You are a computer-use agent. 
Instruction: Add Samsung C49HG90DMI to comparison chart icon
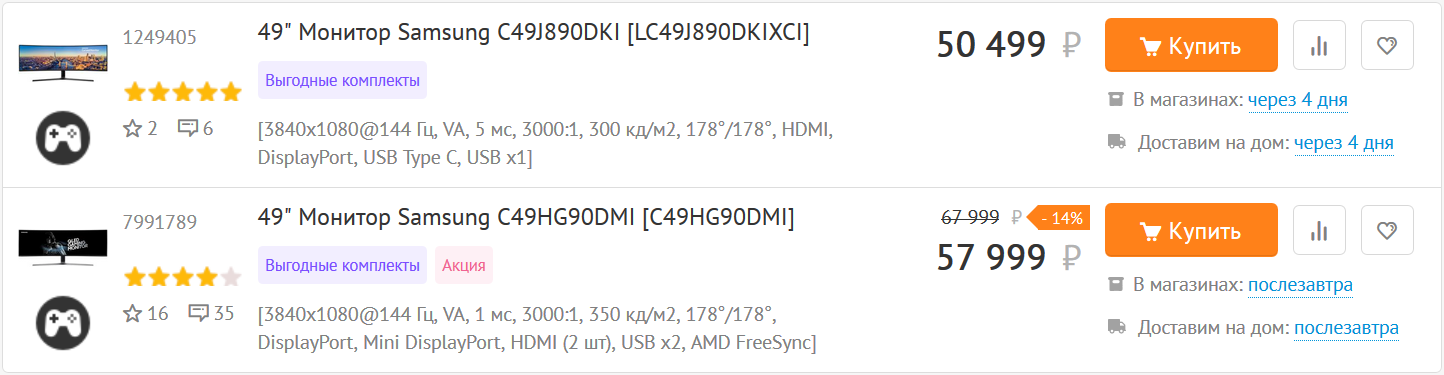click(1319, 231)
